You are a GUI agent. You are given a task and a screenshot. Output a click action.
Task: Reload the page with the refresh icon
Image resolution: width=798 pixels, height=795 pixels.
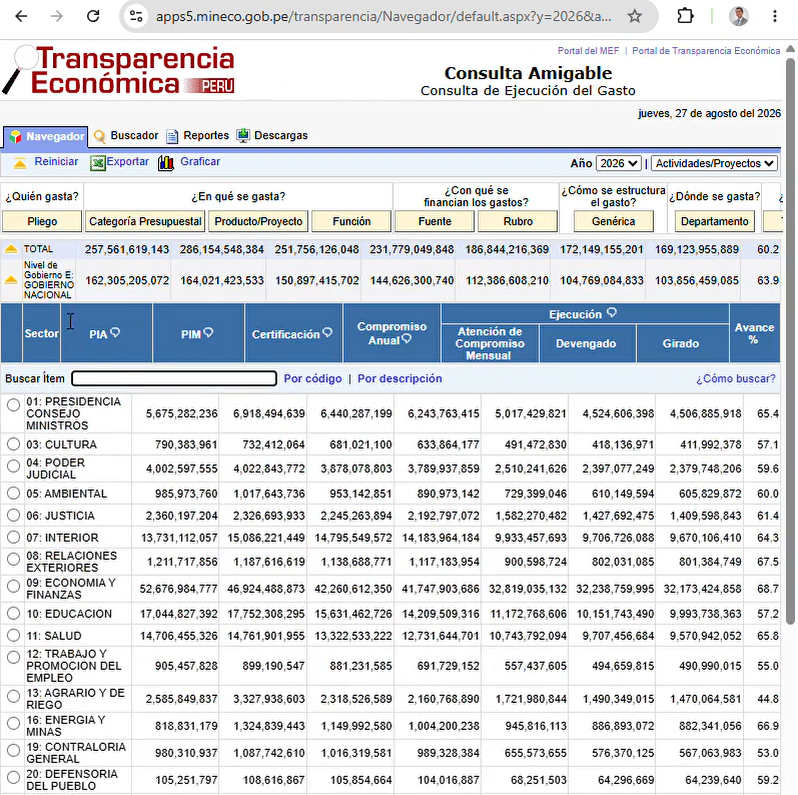(93, 16)
